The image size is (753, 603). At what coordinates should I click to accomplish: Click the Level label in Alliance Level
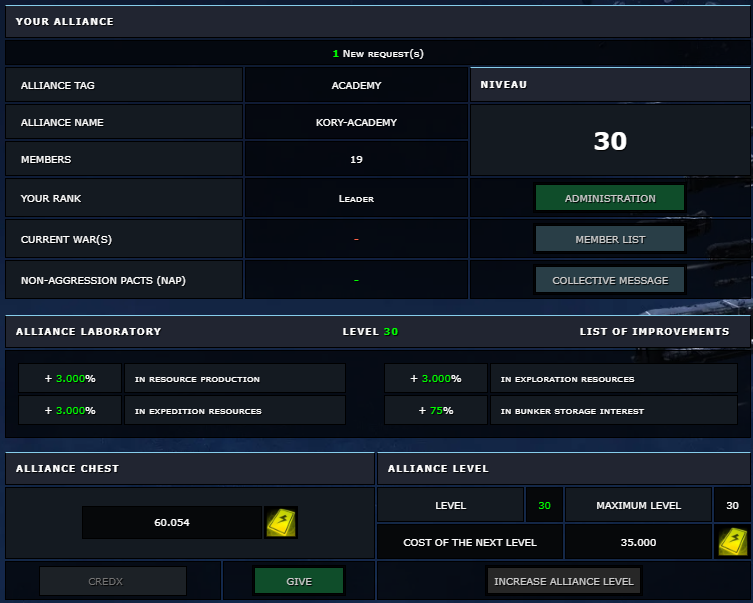pos(450,506)
